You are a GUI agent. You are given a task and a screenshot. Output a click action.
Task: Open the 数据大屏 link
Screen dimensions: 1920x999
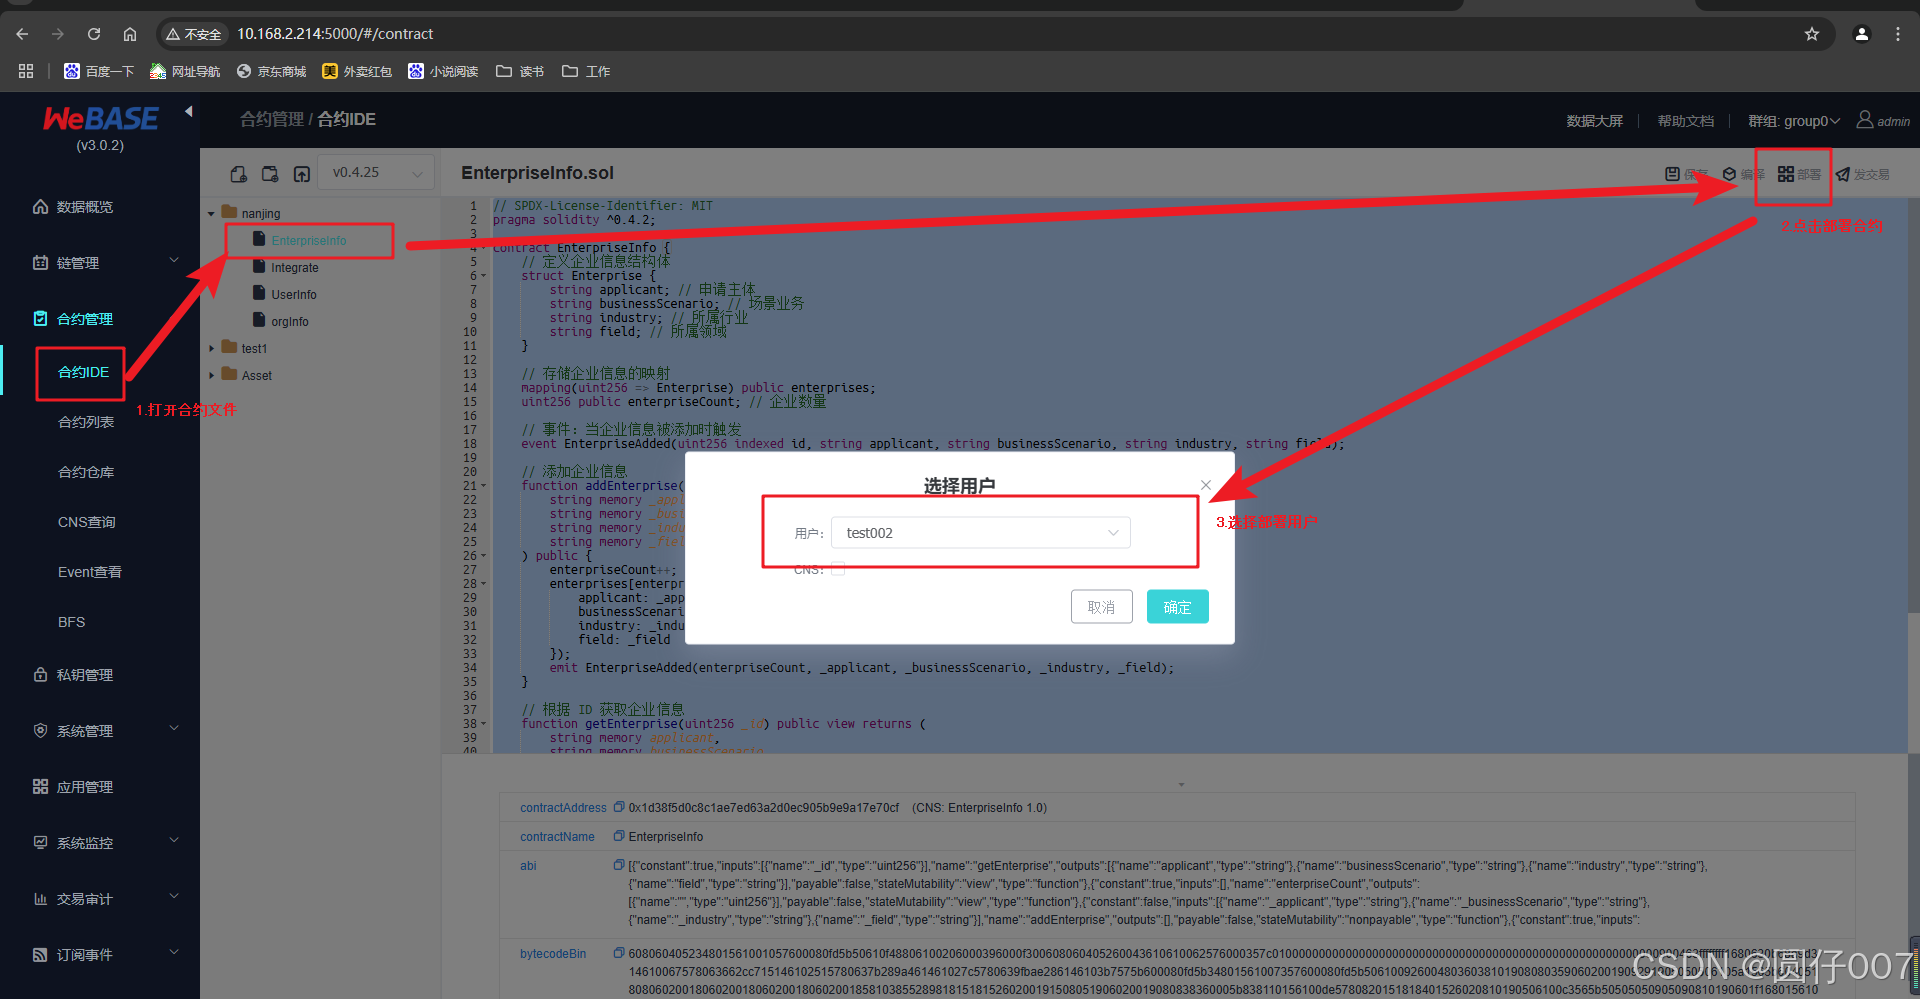[x=1594, y=121]
